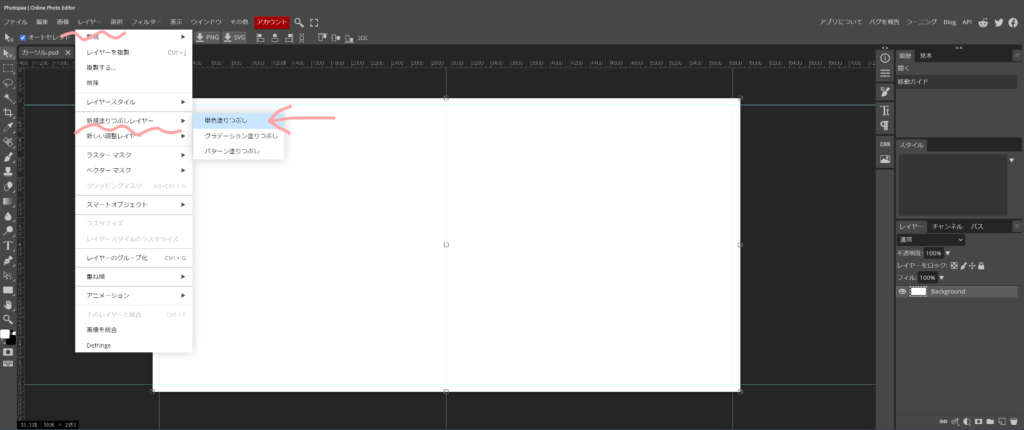Uncheck the オートセレクト checkbox
The width and height of the screenshot is (1024, 430).
[23, 38]
